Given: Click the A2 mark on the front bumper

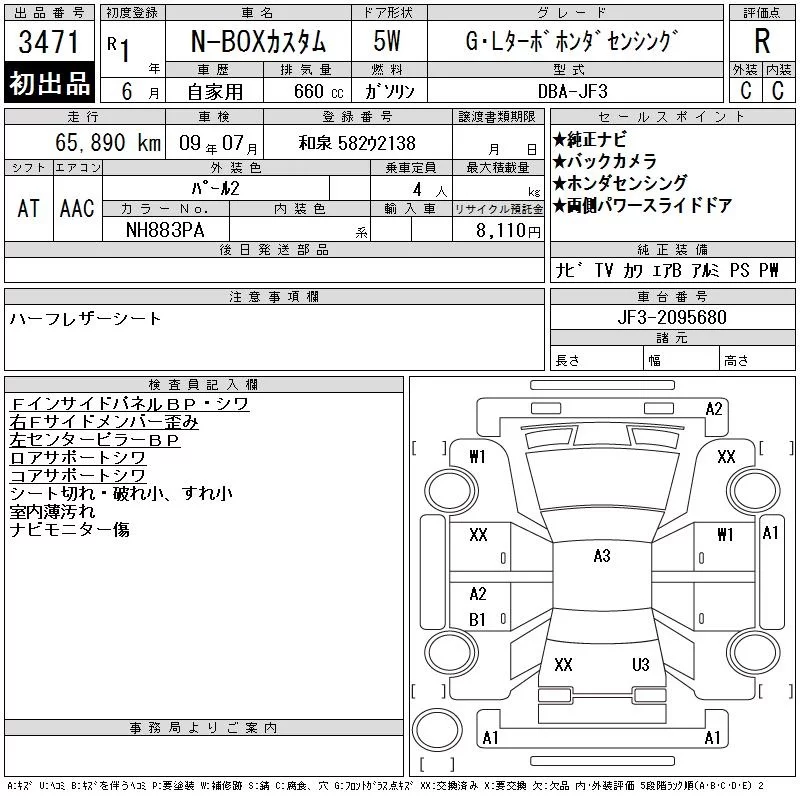Looking at the screenshot, I should (713, 409).
